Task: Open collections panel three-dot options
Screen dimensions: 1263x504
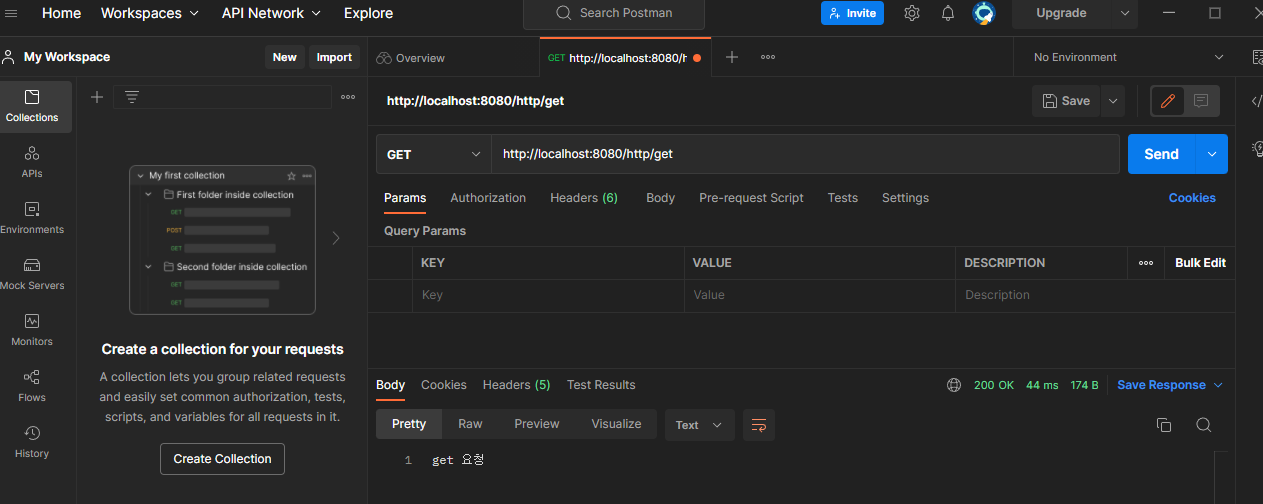Action: pos(348,97)
